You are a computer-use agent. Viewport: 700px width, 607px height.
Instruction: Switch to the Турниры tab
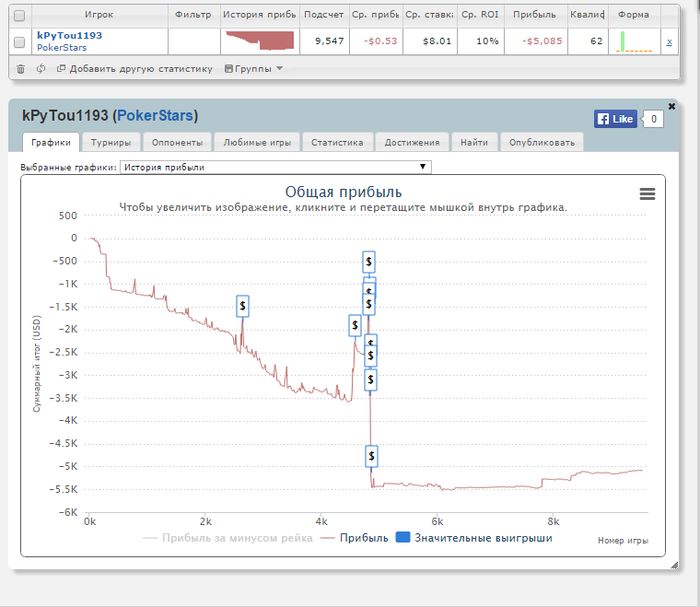point(111,142)
